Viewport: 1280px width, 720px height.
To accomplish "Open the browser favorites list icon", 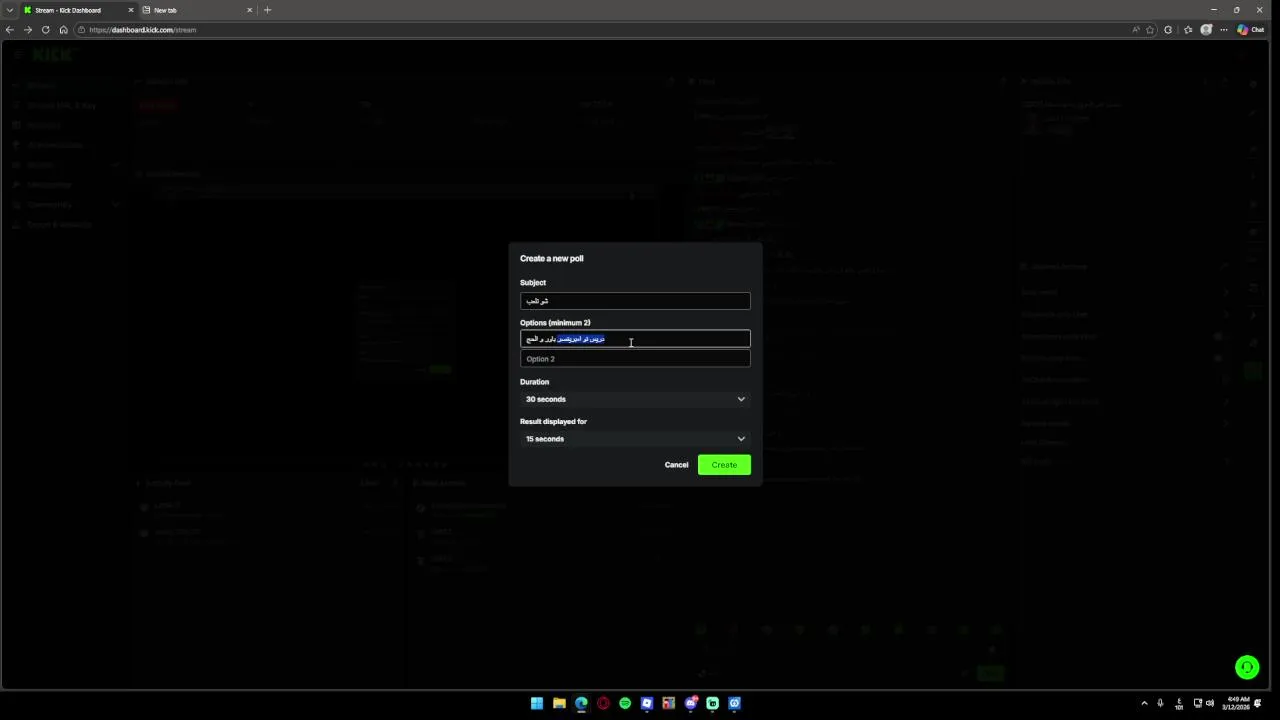I will pos(1188,30).
